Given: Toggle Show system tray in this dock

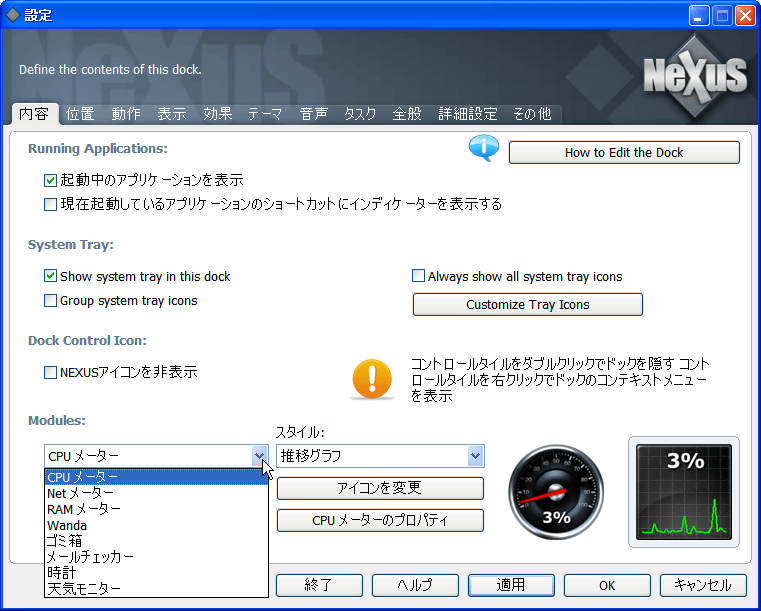Looking at the screenshot, I should point(50,276).
